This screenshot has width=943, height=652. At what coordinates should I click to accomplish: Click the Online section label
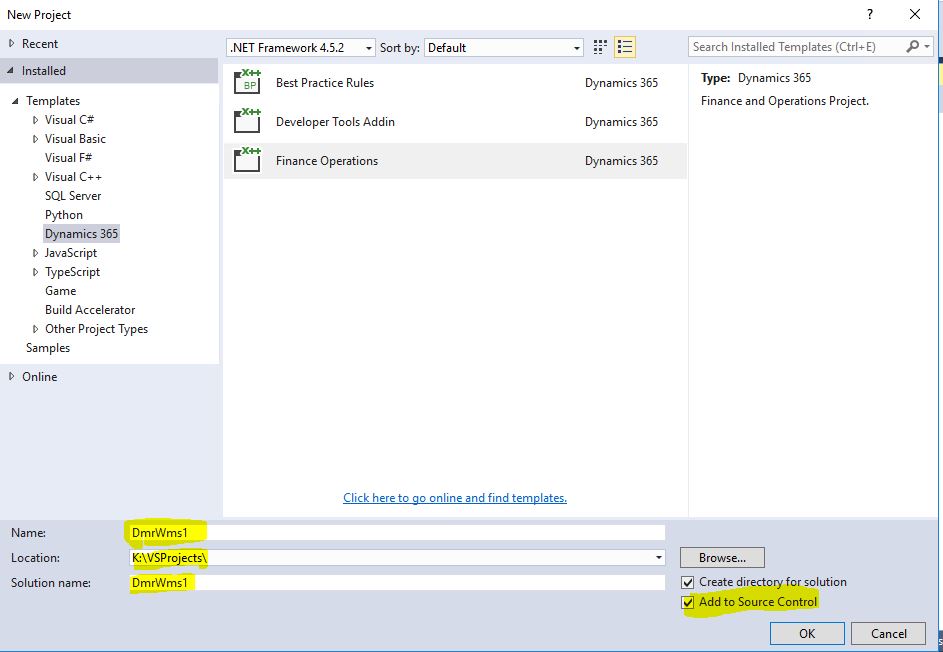(x=40, y=377)
